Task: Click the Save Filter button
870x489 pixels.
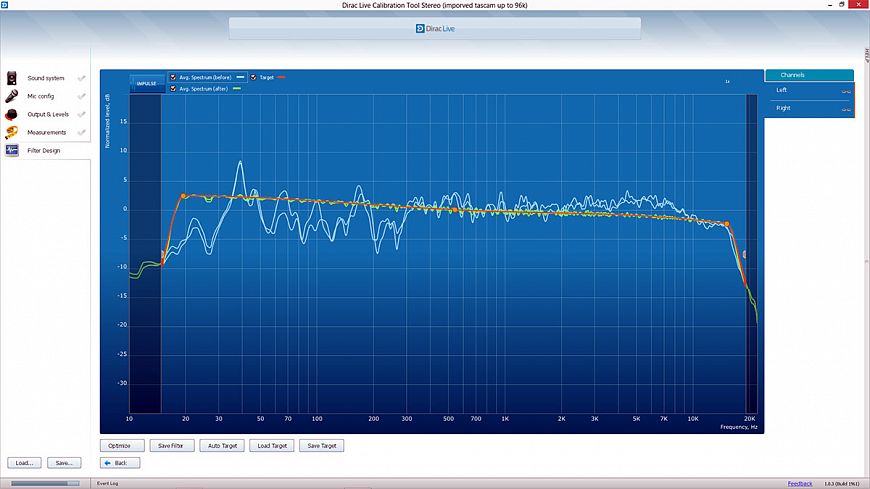Action: [170, 446]
